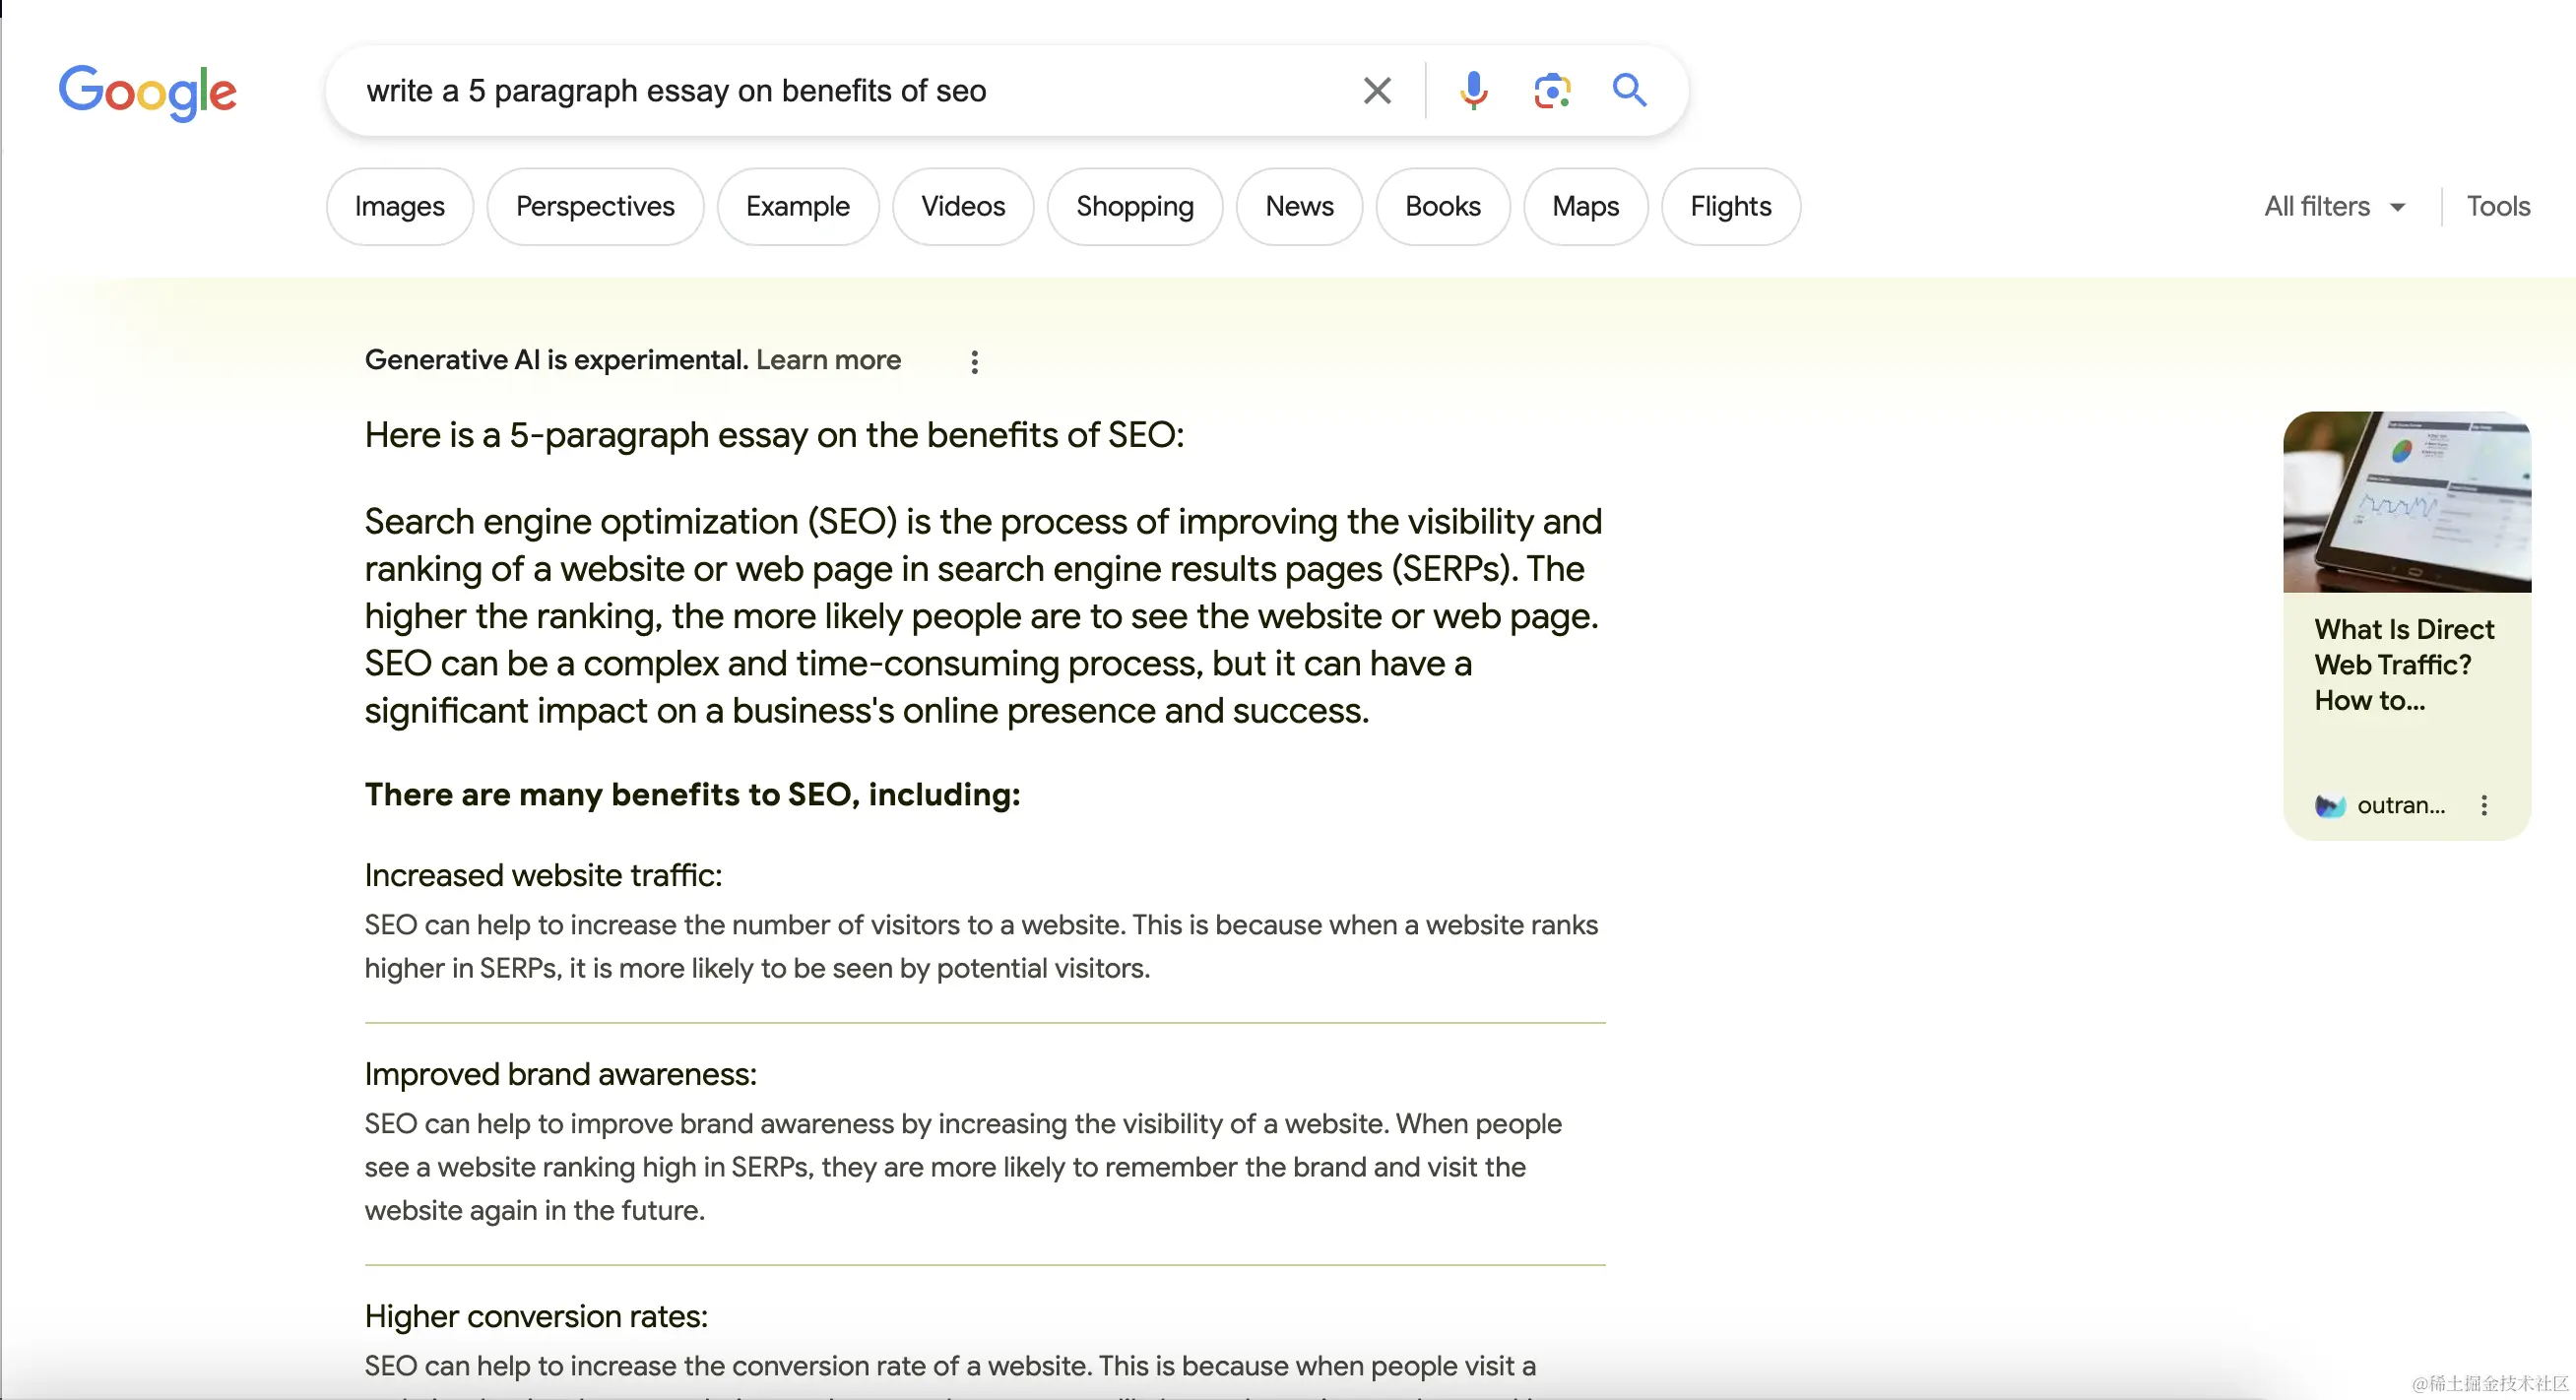Clear the search query with X icon

coord(1377,91)
